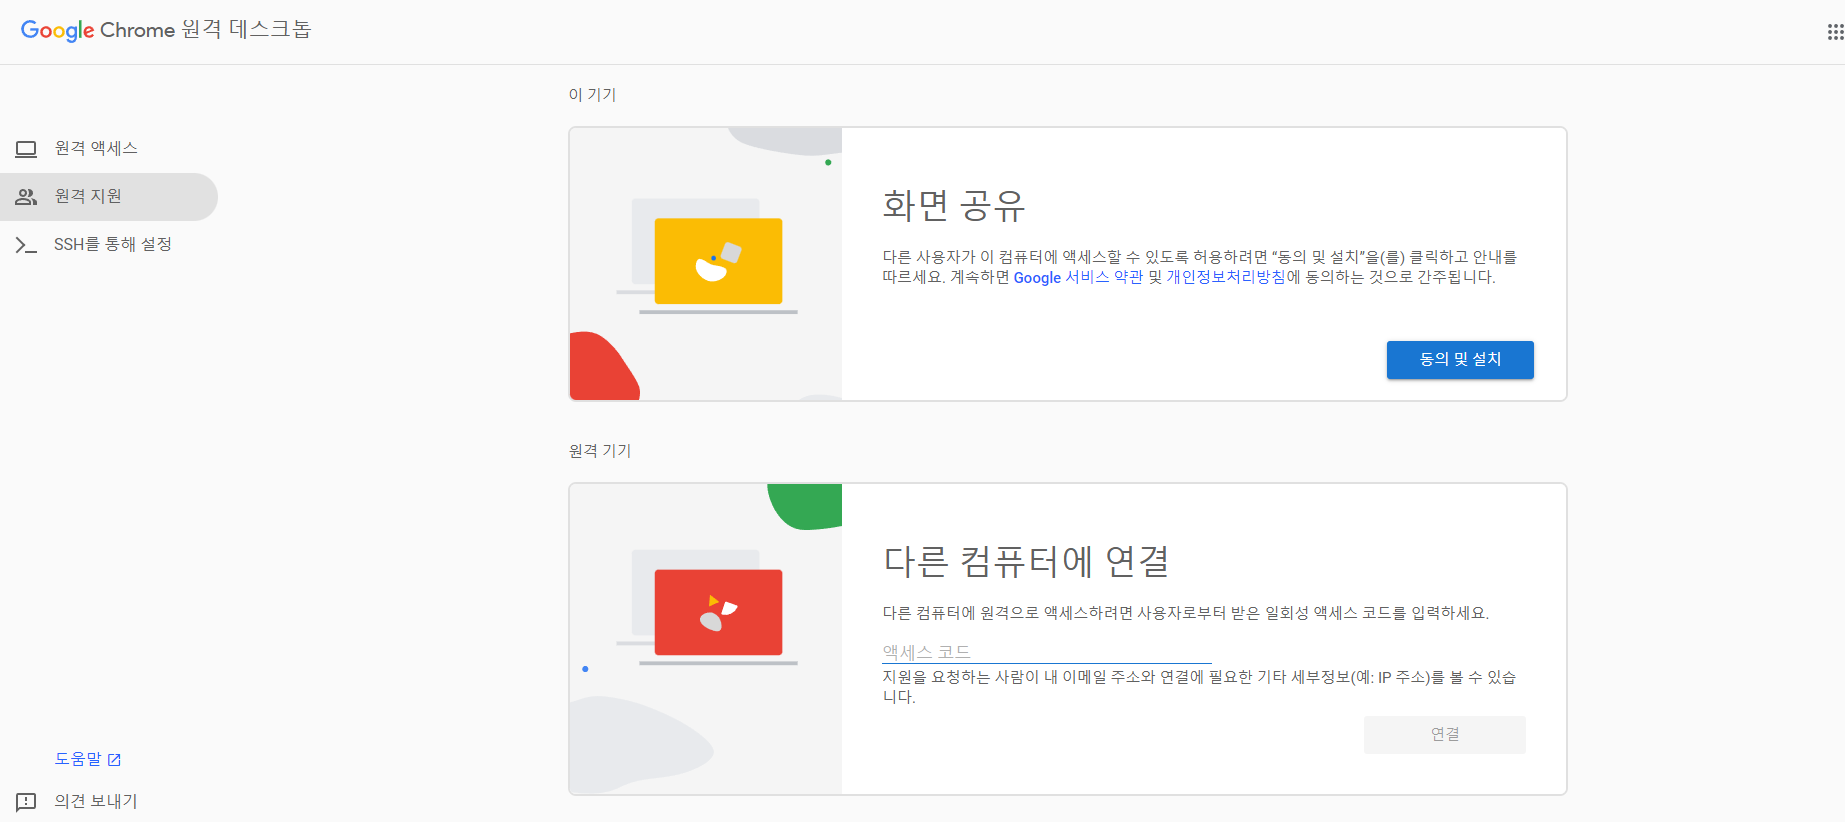The image size is (1845, 822).
Task: Click the terminal icon for SSH 설정
Action: [x=26, y=245]
